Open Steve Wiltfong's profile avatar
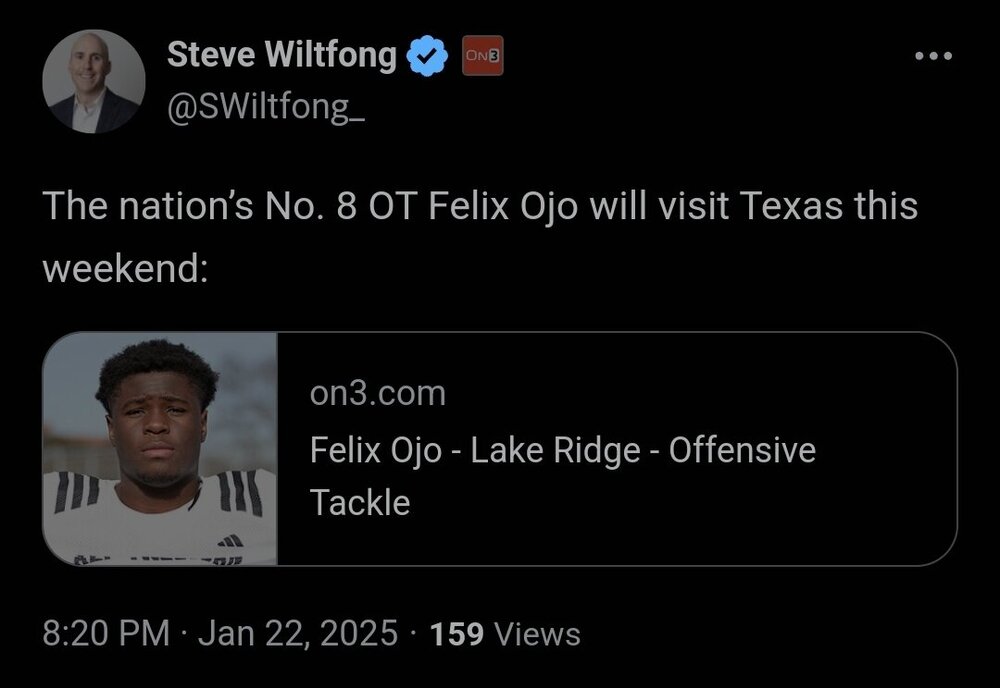 94,82
